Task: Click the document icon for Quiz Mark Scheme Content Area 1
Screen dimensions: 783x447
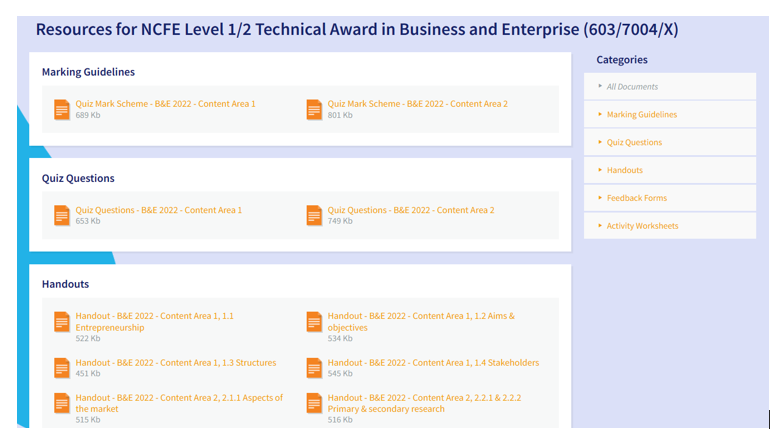Action: [x=62, y=109]
